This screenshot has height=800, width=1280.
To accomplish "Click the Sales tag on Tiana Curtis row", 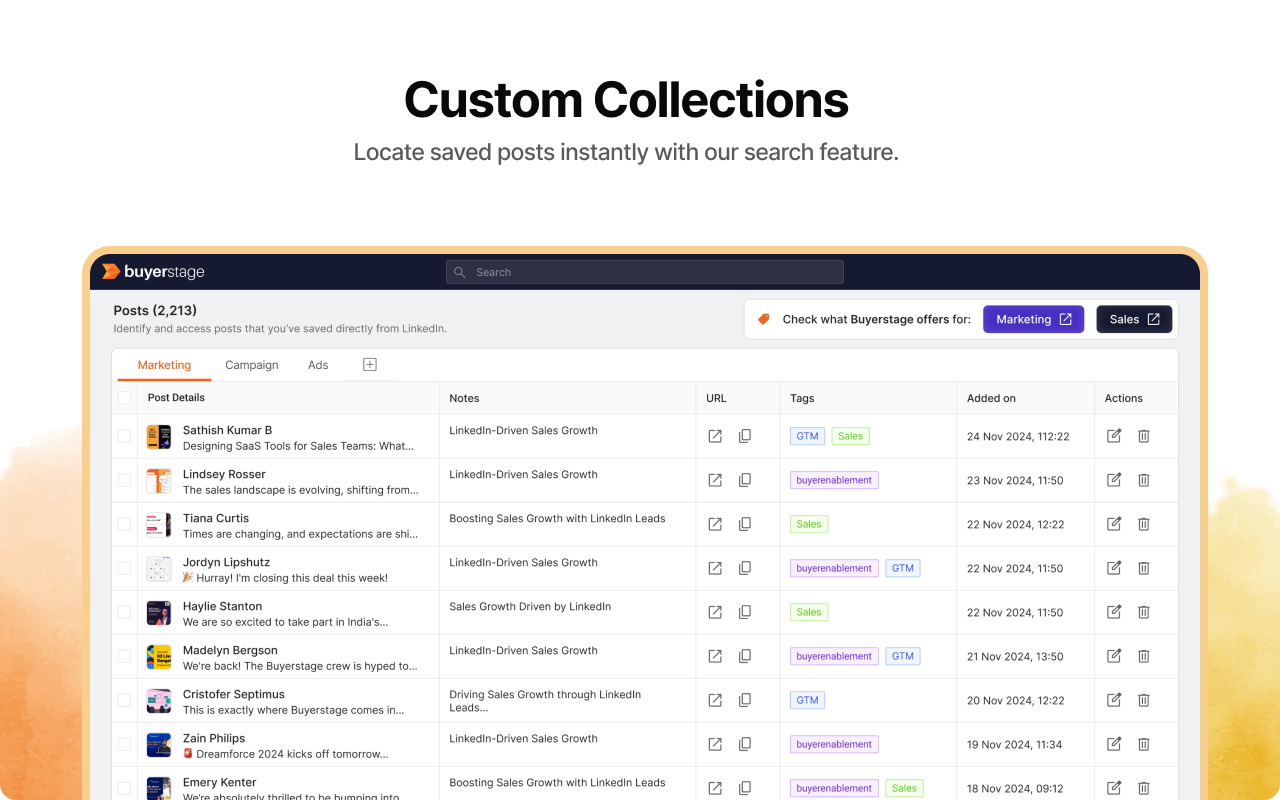I will [809, 524].
